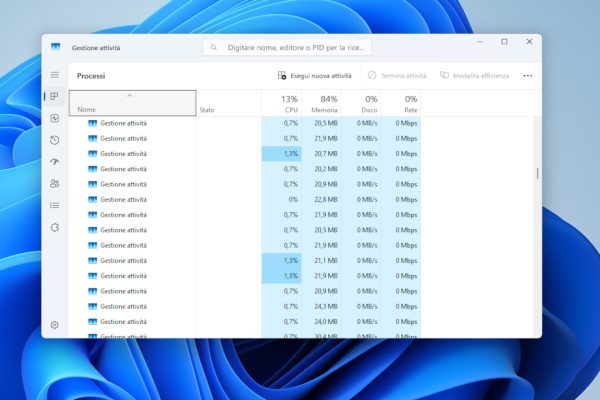
Task: Close the Gestione attività window
Action: (x=529, y=41)
